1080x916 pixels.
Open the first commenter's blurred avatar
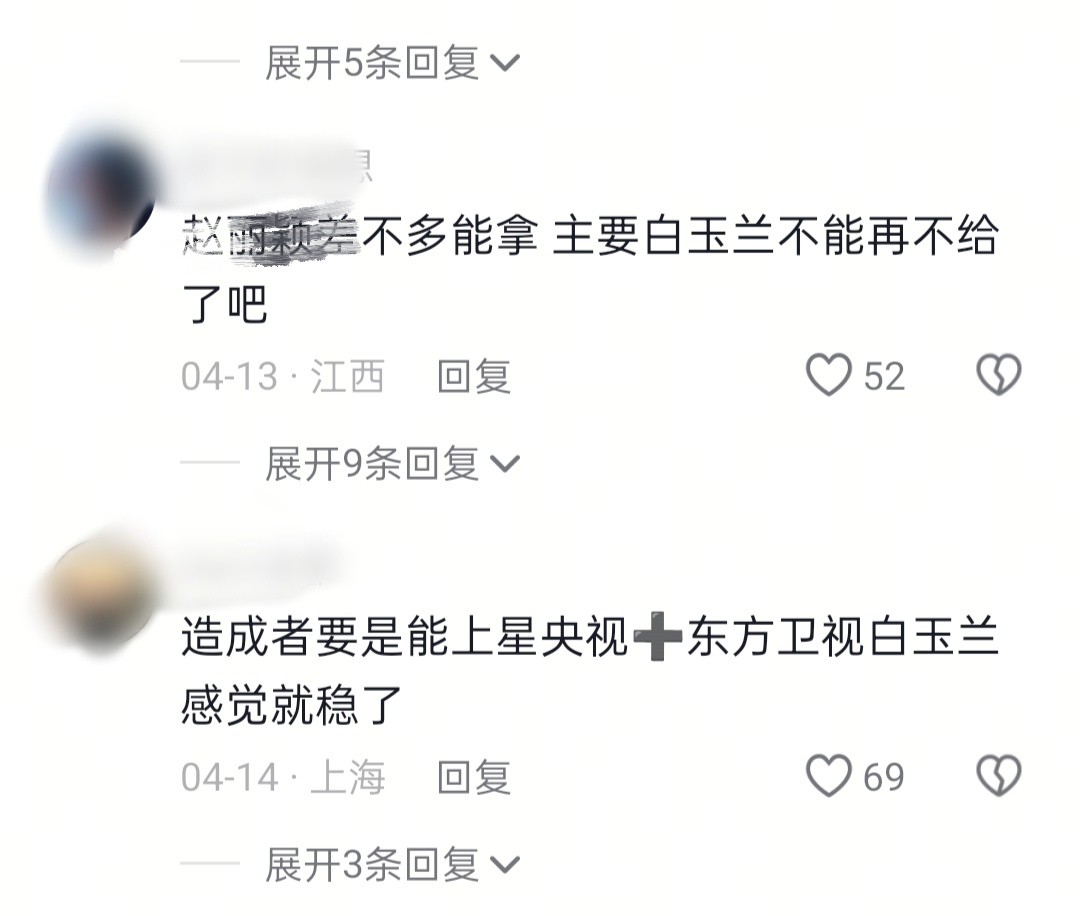pyautogui.click(x=100, y=193)
